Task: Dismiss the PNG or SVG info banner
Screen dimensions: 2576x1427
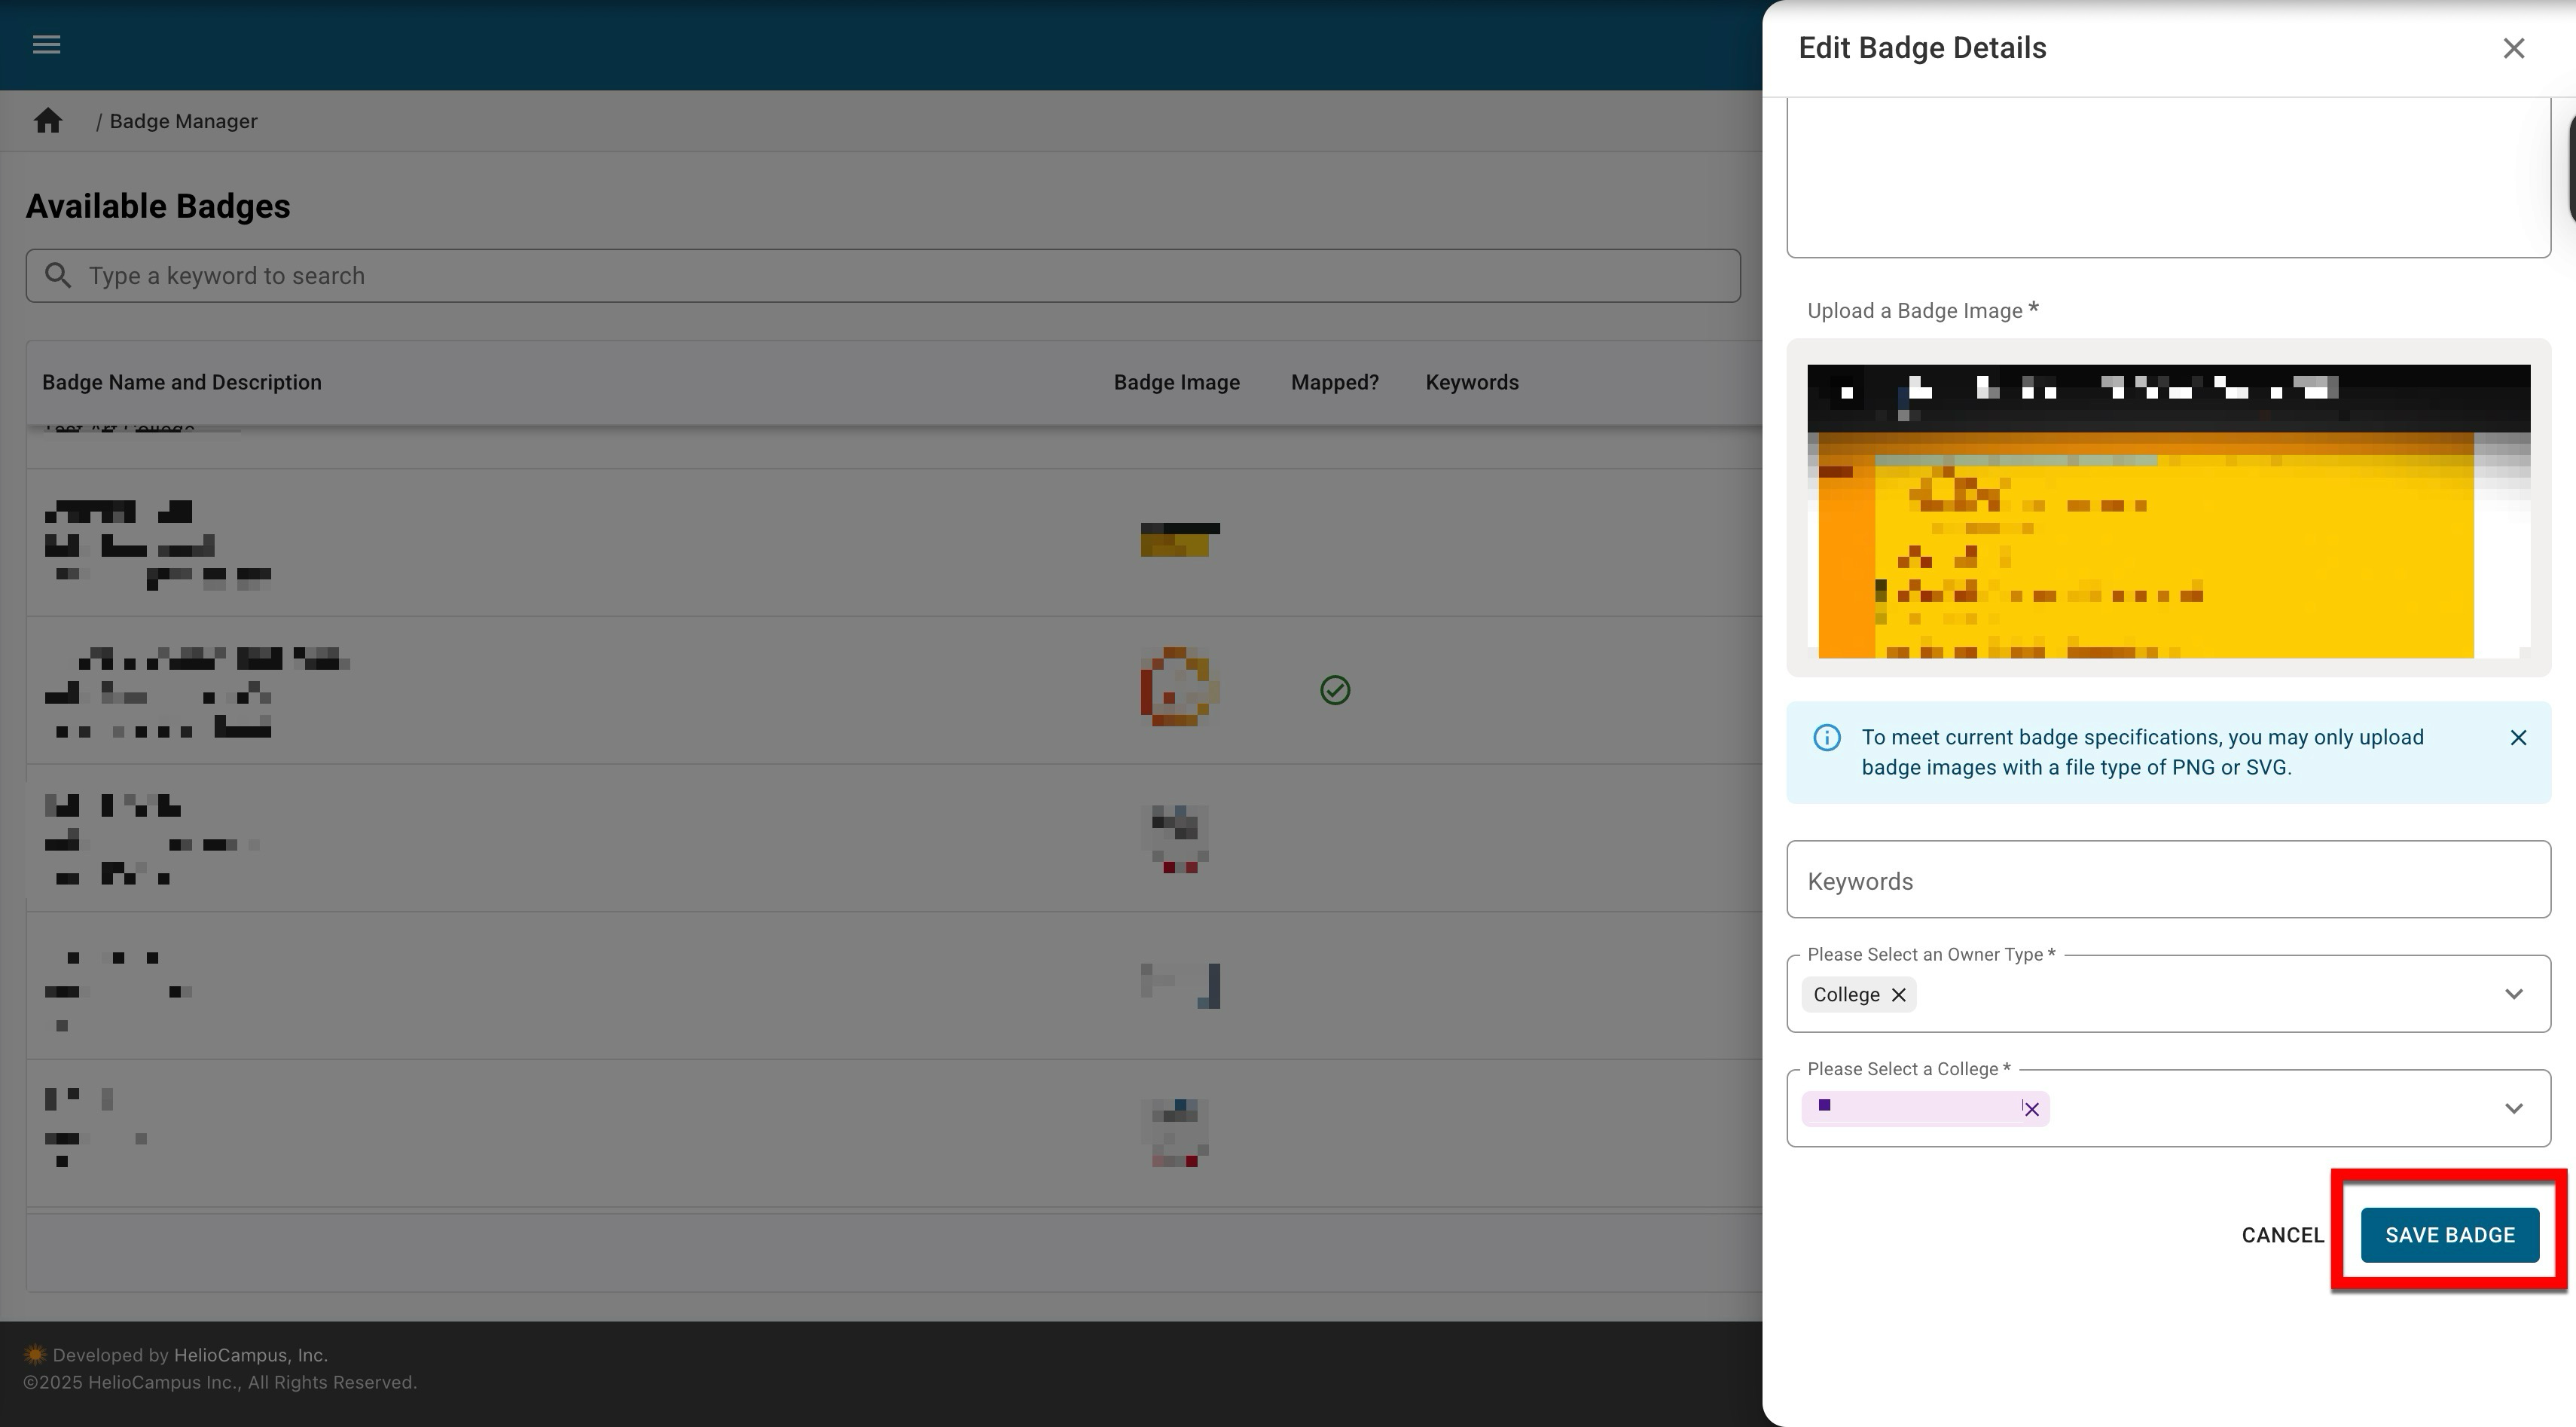Action: pyautogui.click(x=2518, y=738)
